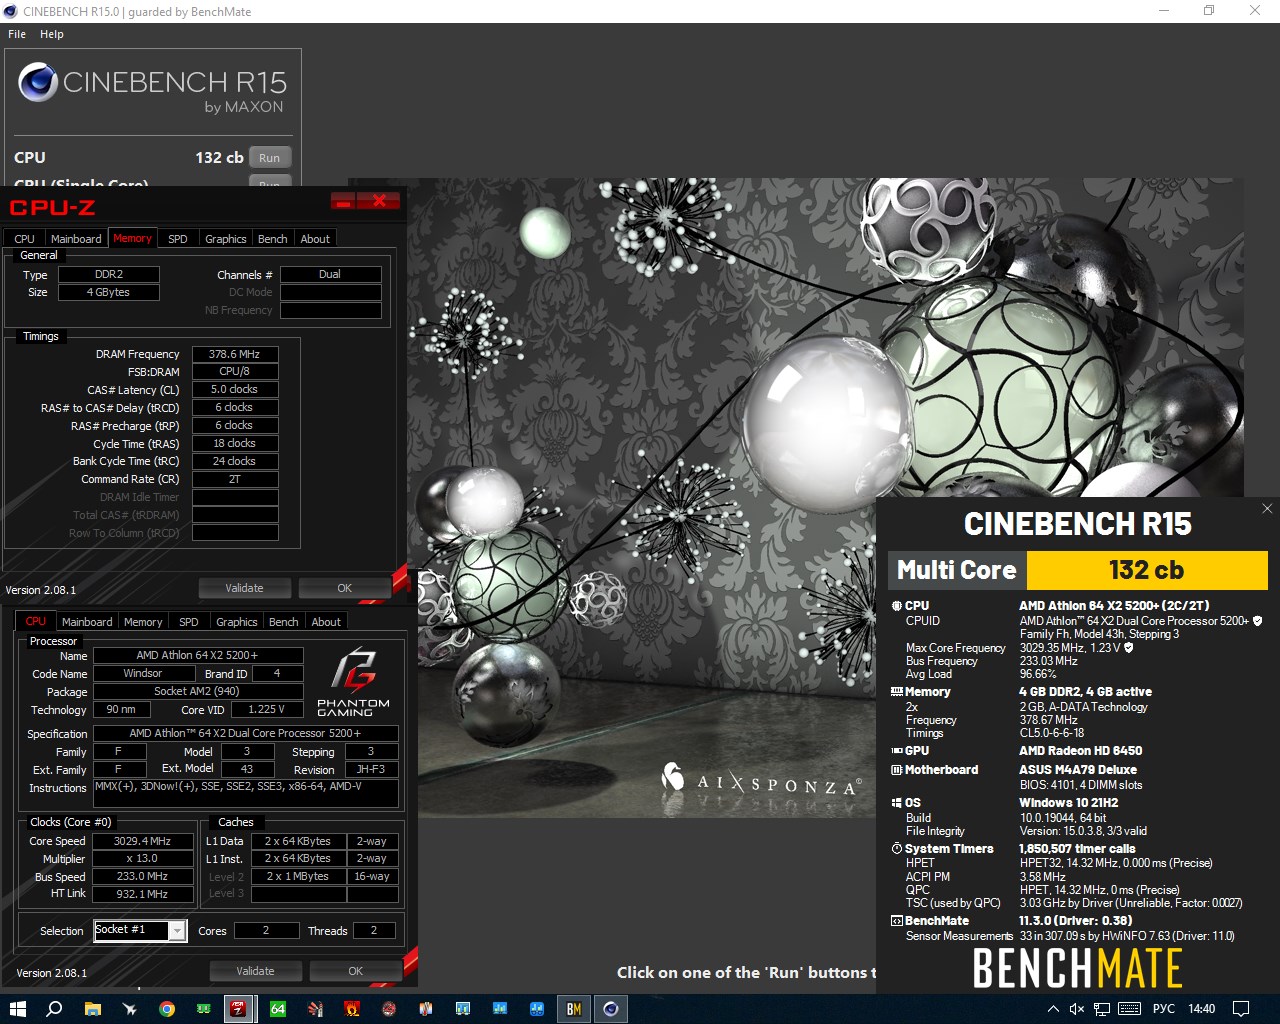
Task: Click the Code Name field Windsor
Action: (x=143, y=673)
